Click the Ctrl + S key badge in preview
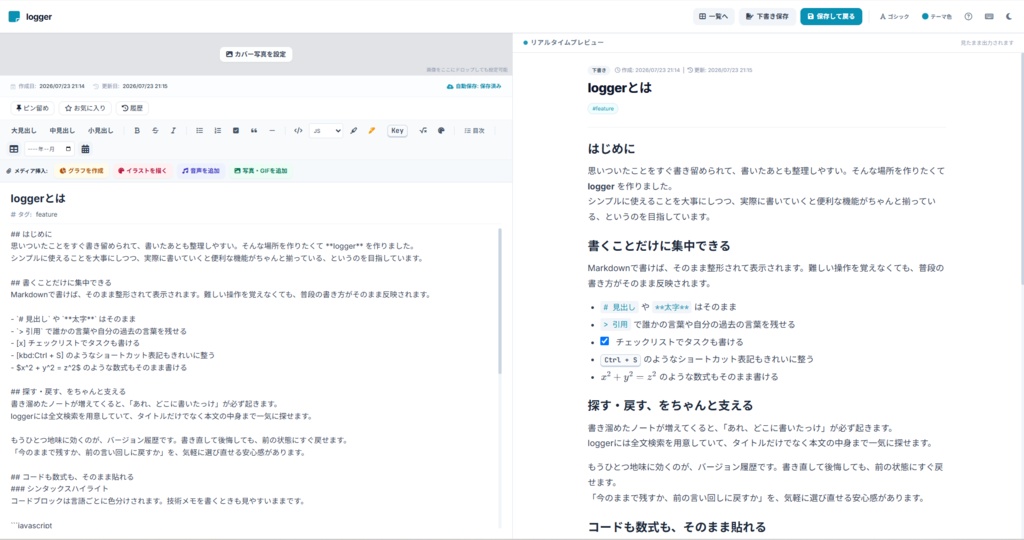Screen dimensions: 1024x540 point(620,359)
